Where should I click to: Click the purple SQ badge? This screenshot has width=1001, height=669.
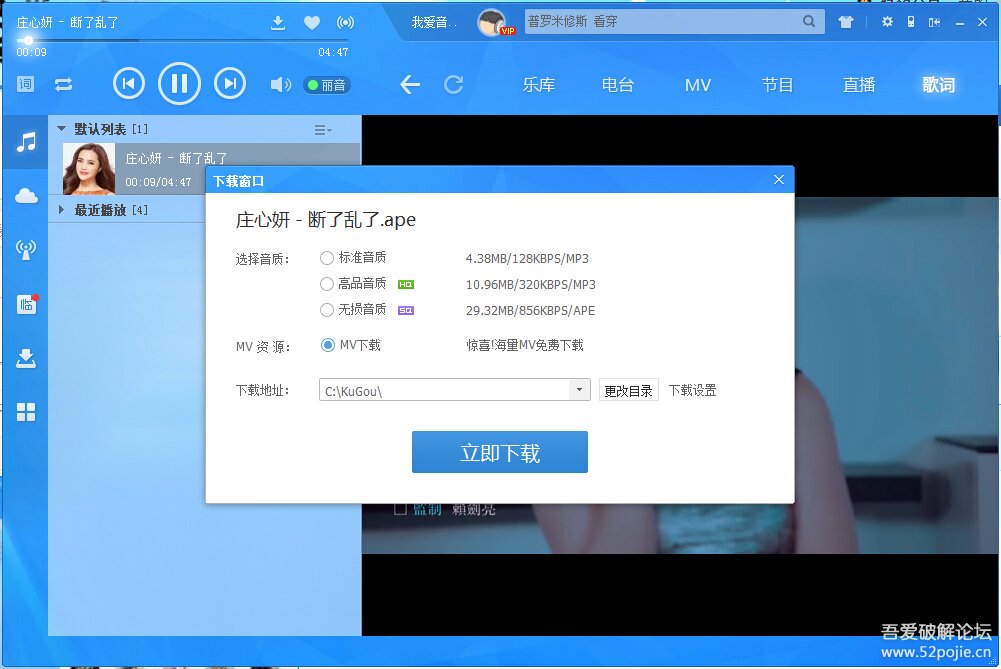[406, 311]
